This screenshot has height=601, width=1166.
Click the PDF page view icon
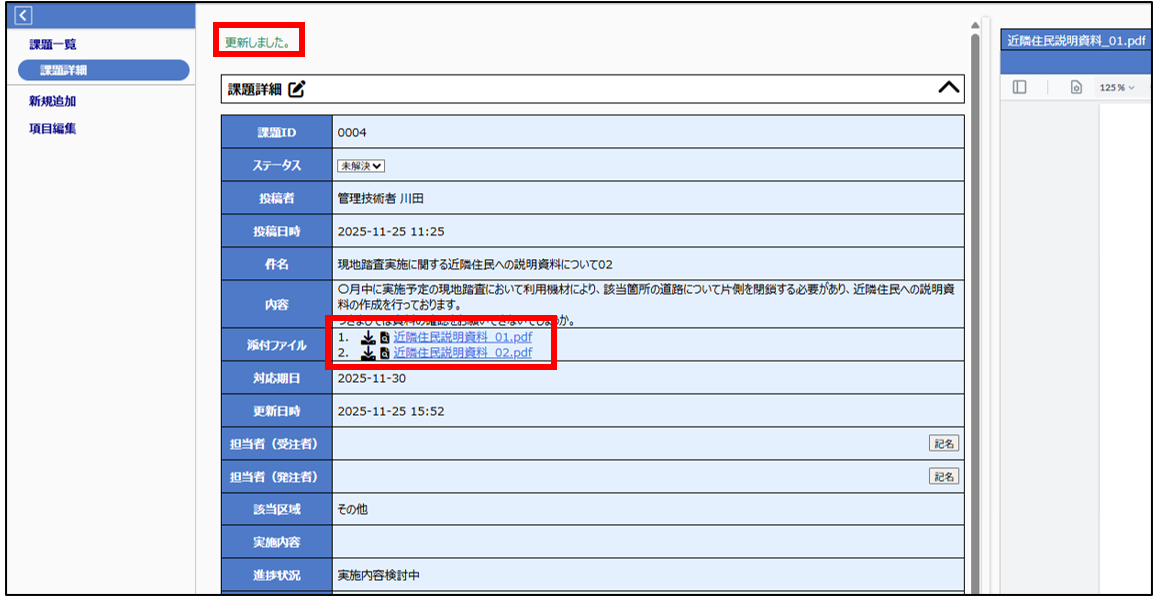[x=1076, y=88]
